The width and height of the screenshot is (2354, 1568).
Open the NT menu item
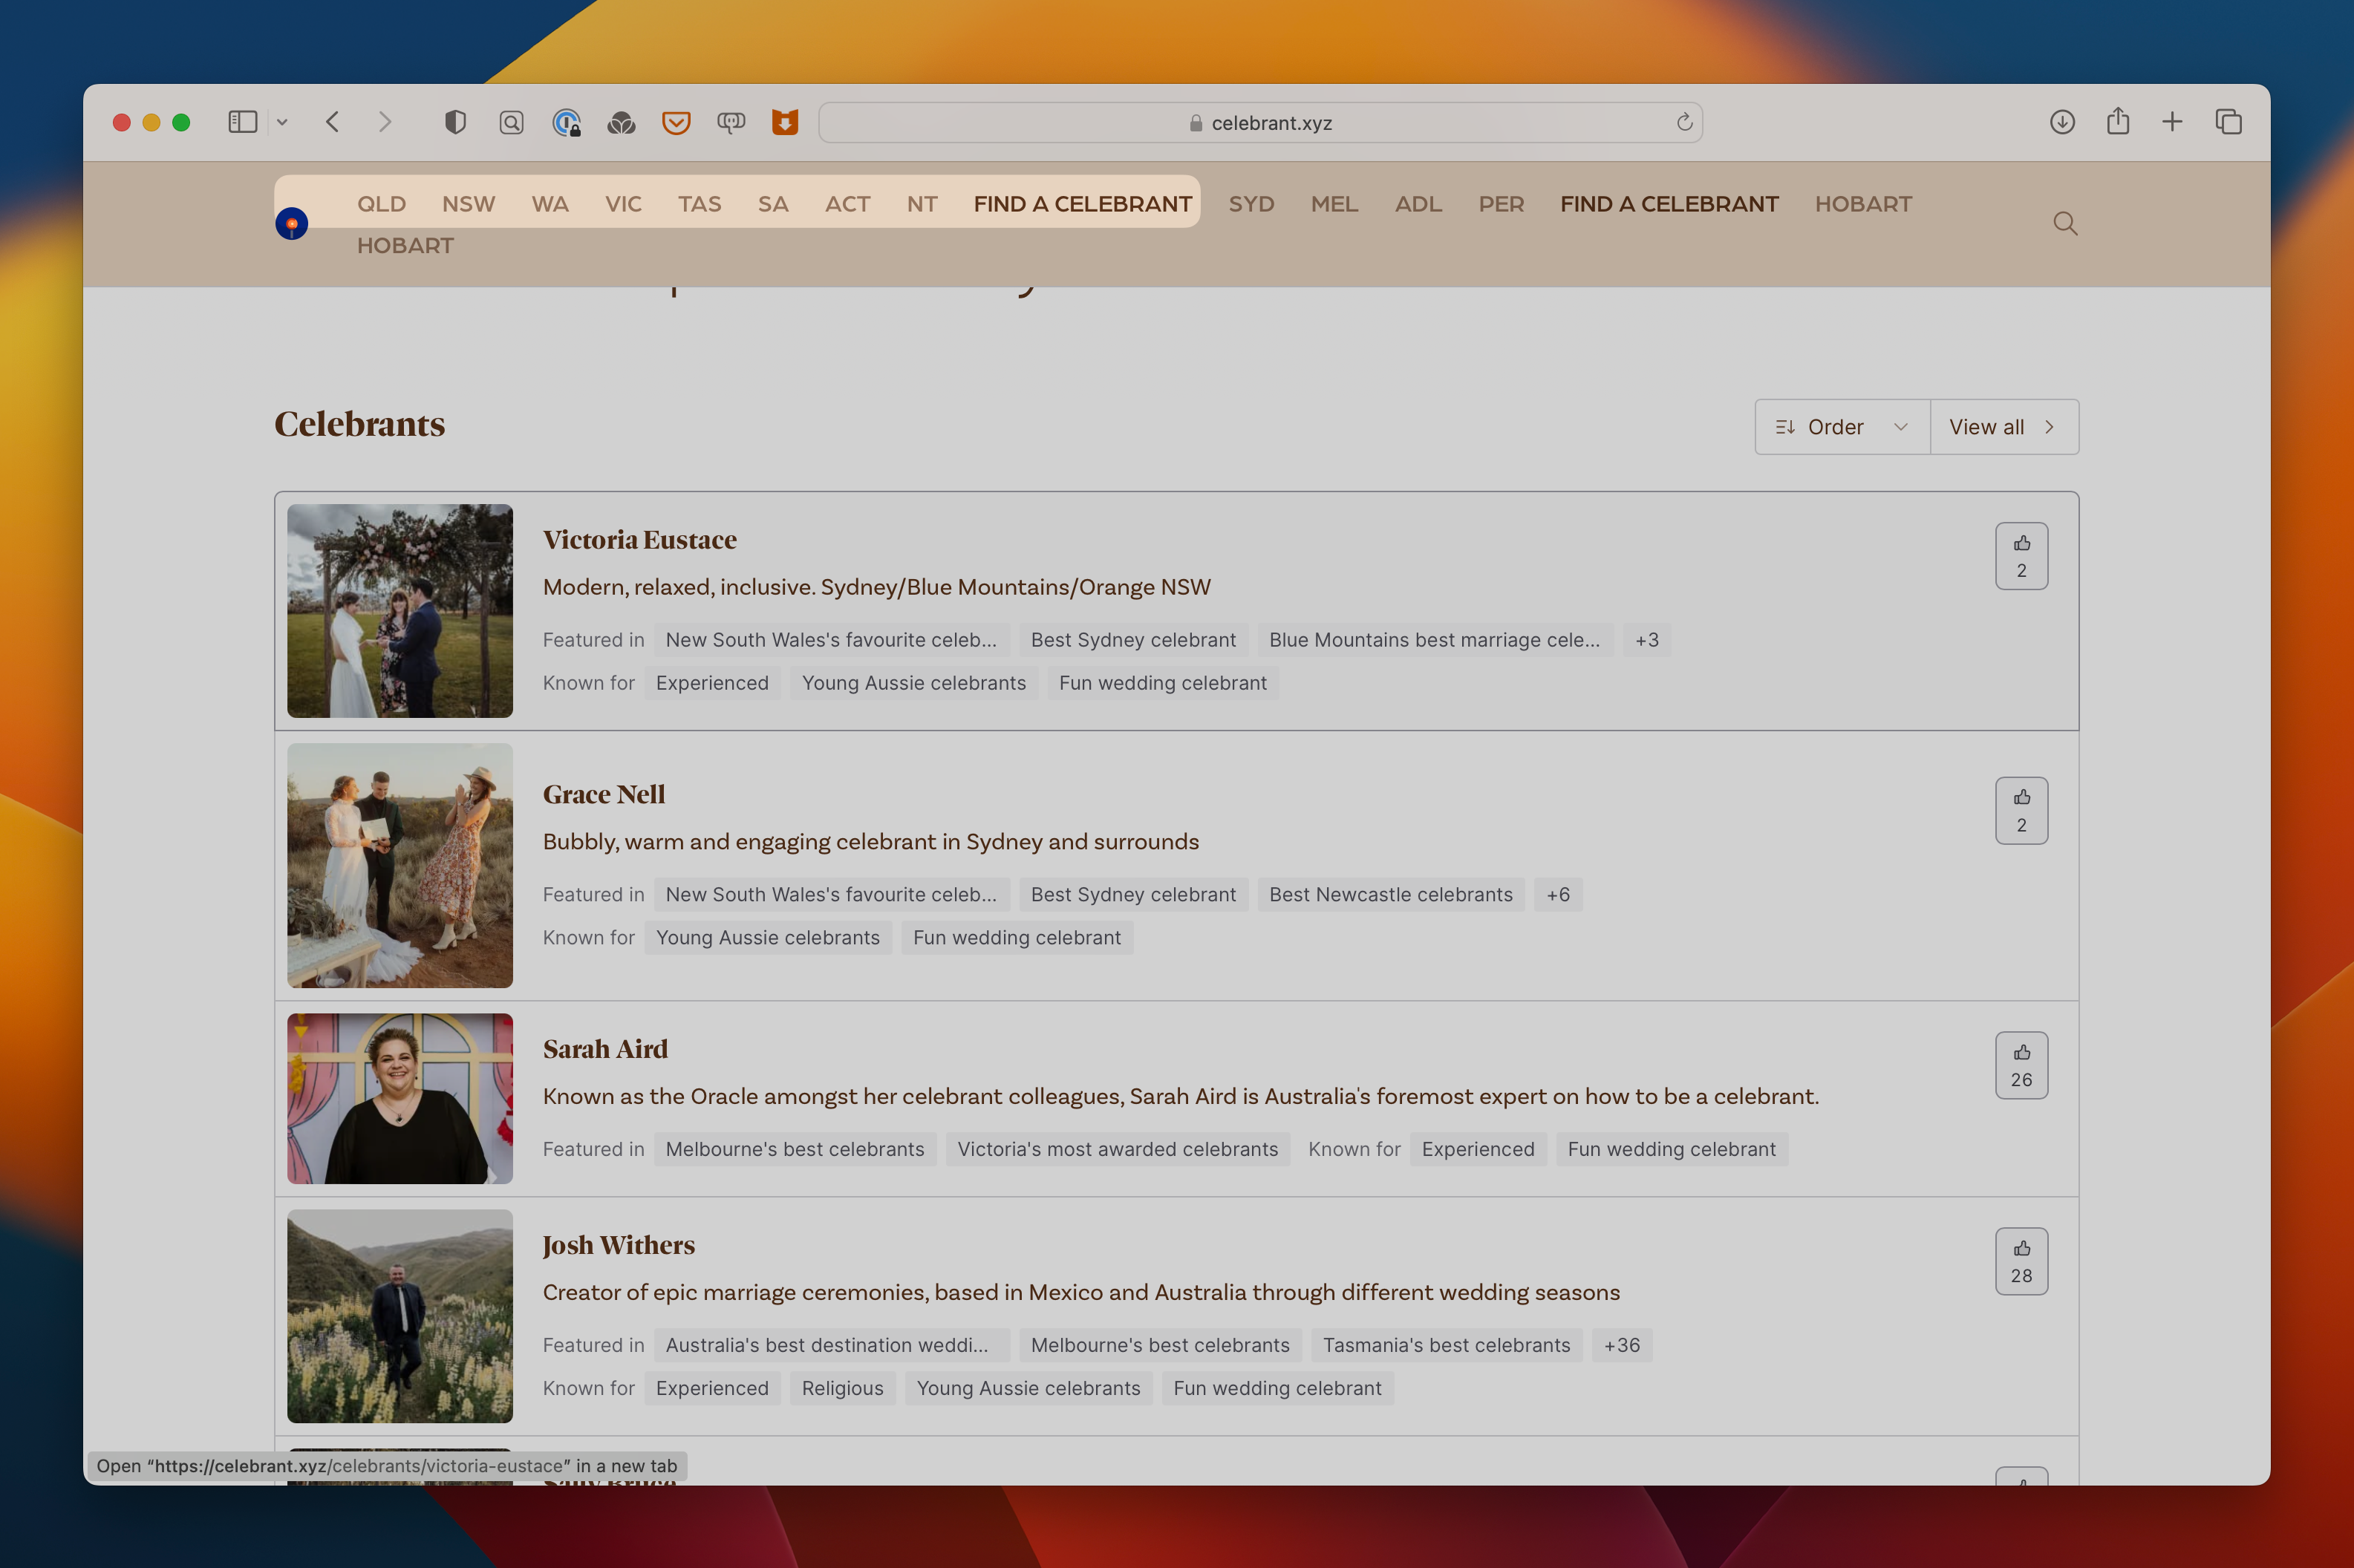pyautogui.click(x=922, y=204)
